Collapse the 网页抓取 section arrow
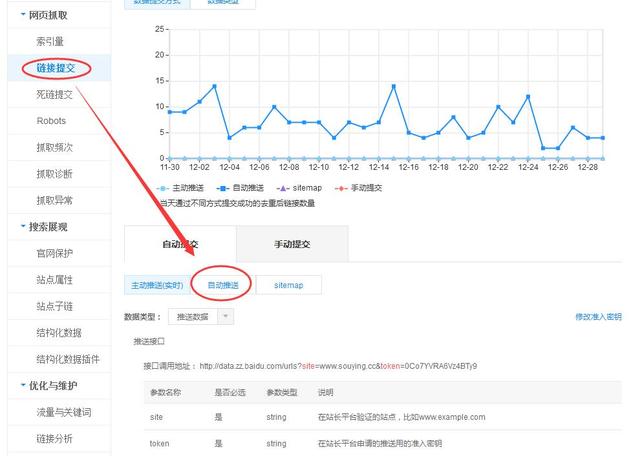This screenshot has width=640, height=456. click(x=23, y=14)
